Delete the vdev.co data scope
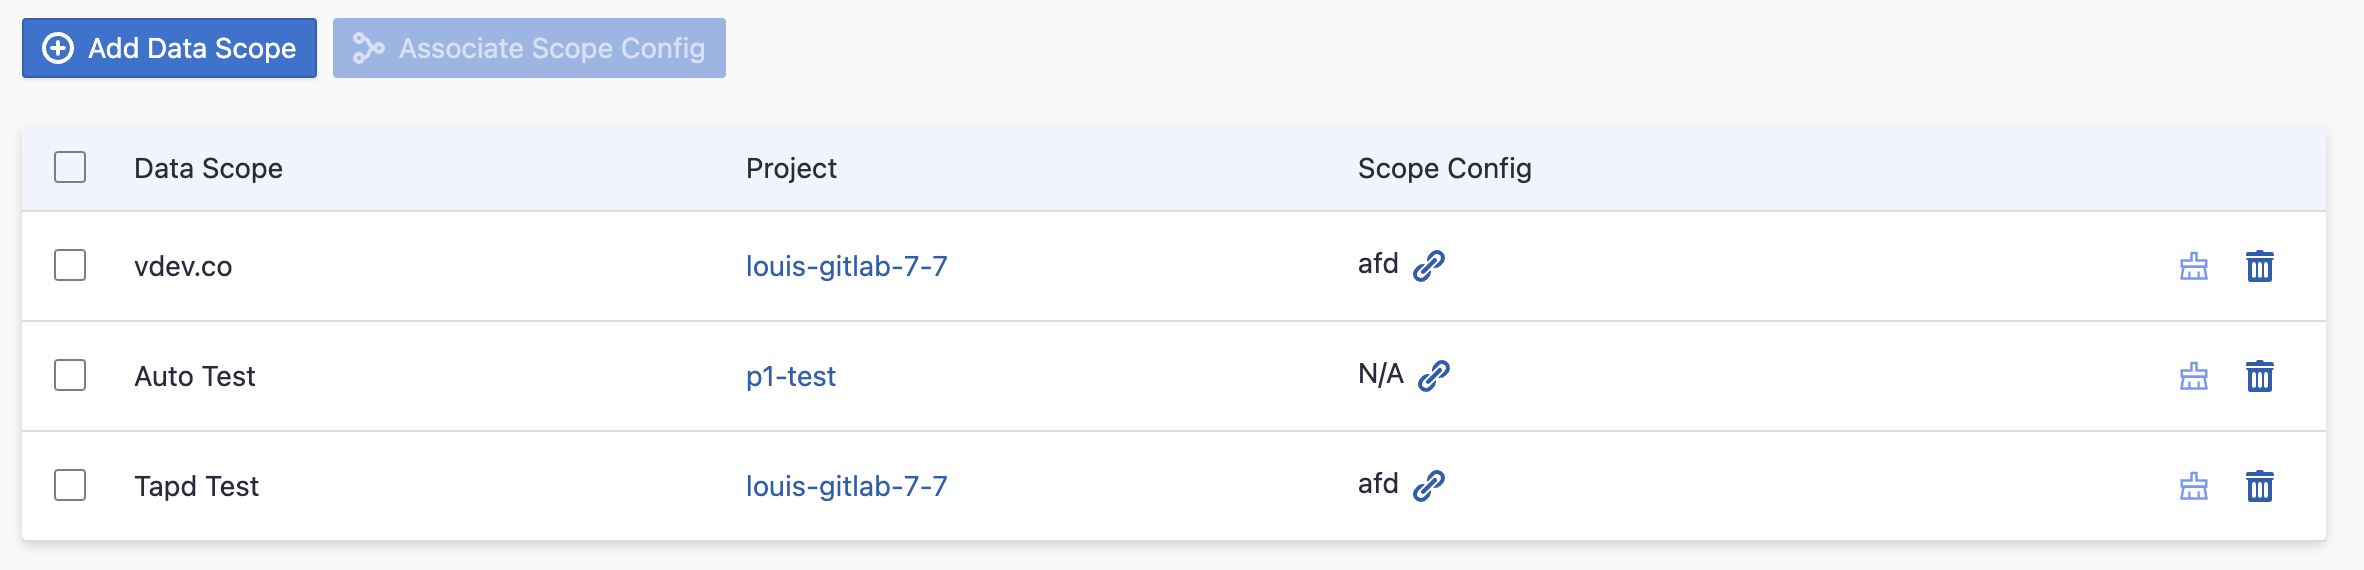Screen dimensions: 2364x570 tap(2259, 266)
